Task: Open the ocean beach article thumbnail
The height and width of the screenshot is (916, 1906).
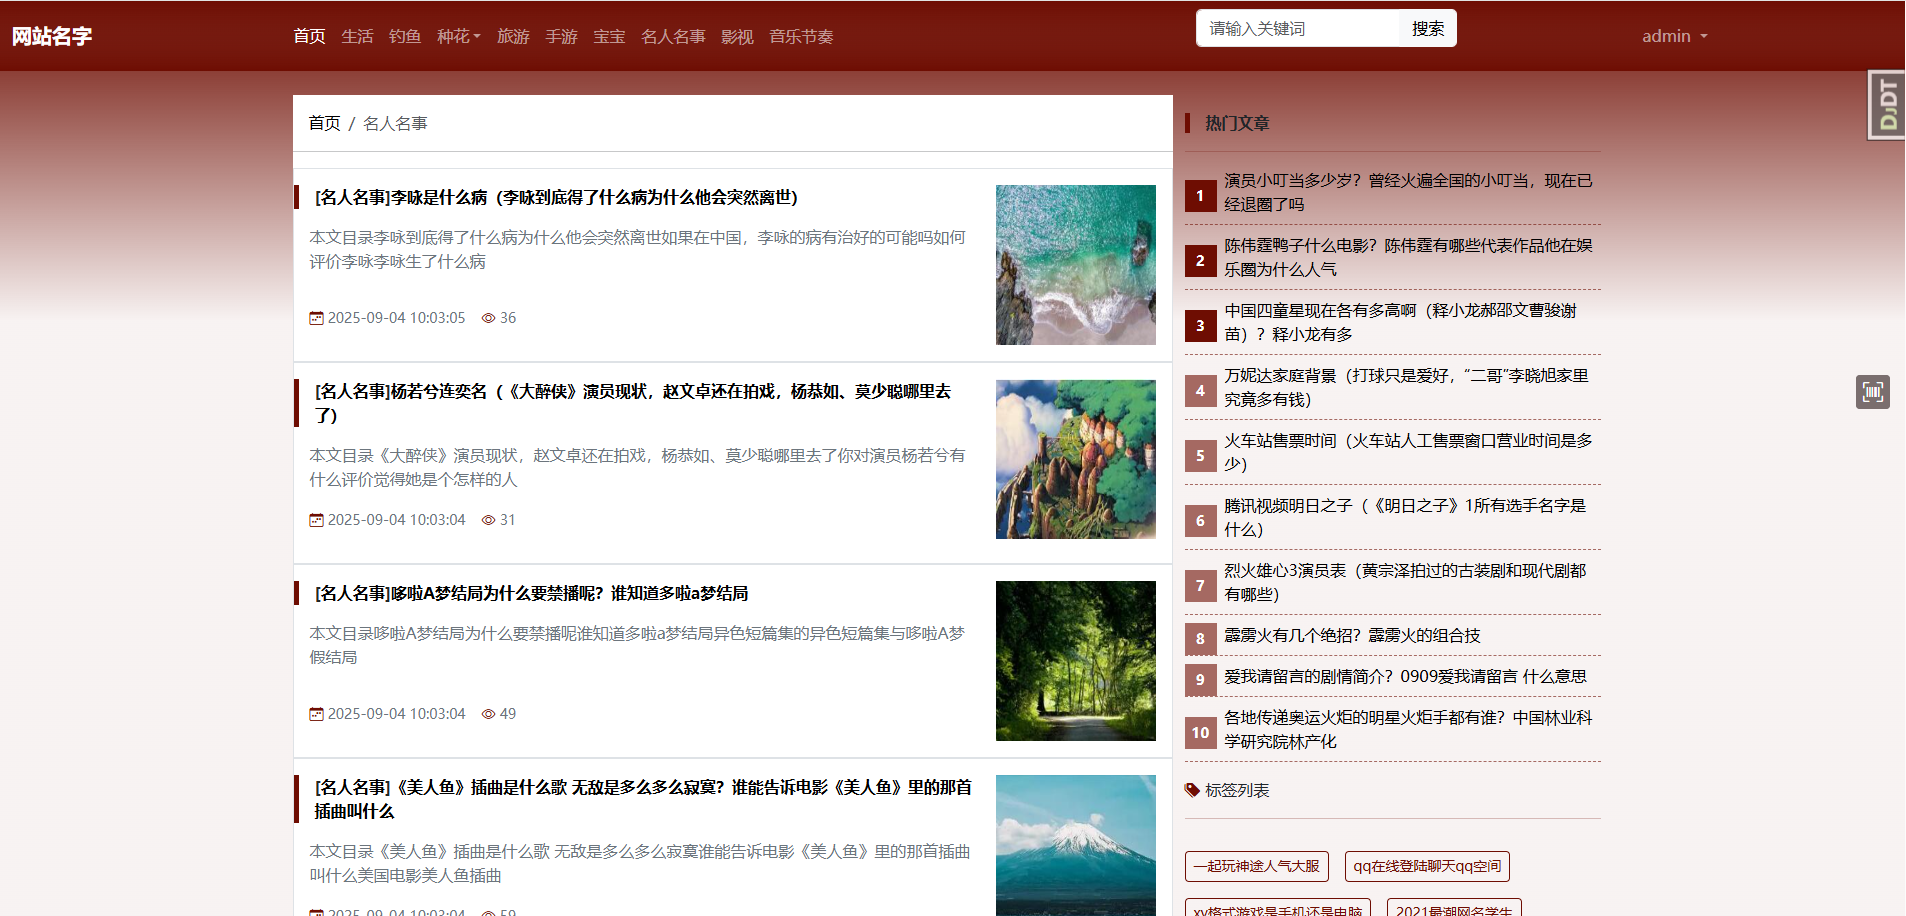Action: 1075,265
